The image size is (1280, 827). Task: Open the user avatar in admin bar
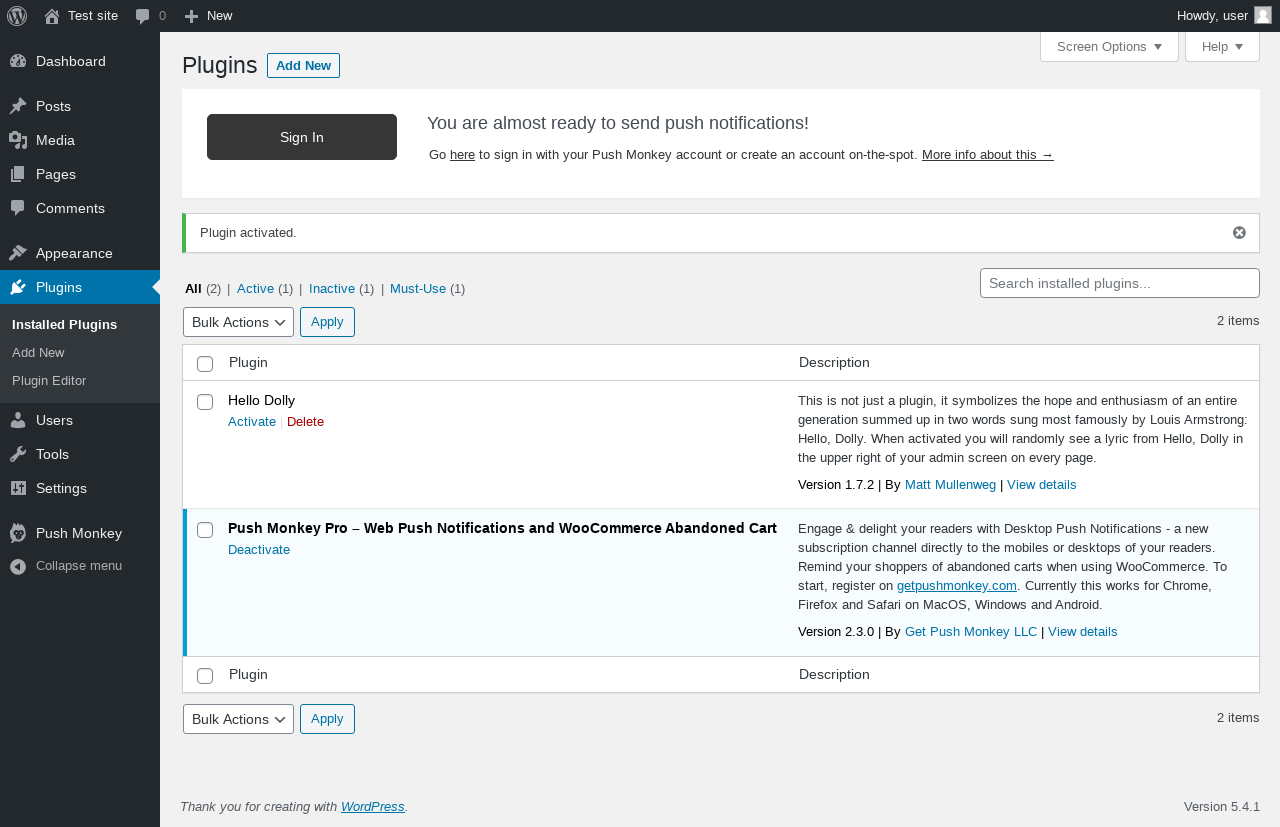click(1263, 15)
